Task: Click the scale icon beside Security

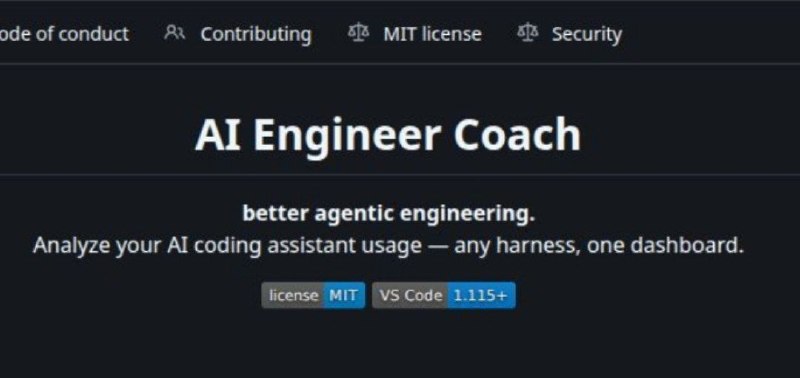Action: pyautogui.click(x=527, y=33)
